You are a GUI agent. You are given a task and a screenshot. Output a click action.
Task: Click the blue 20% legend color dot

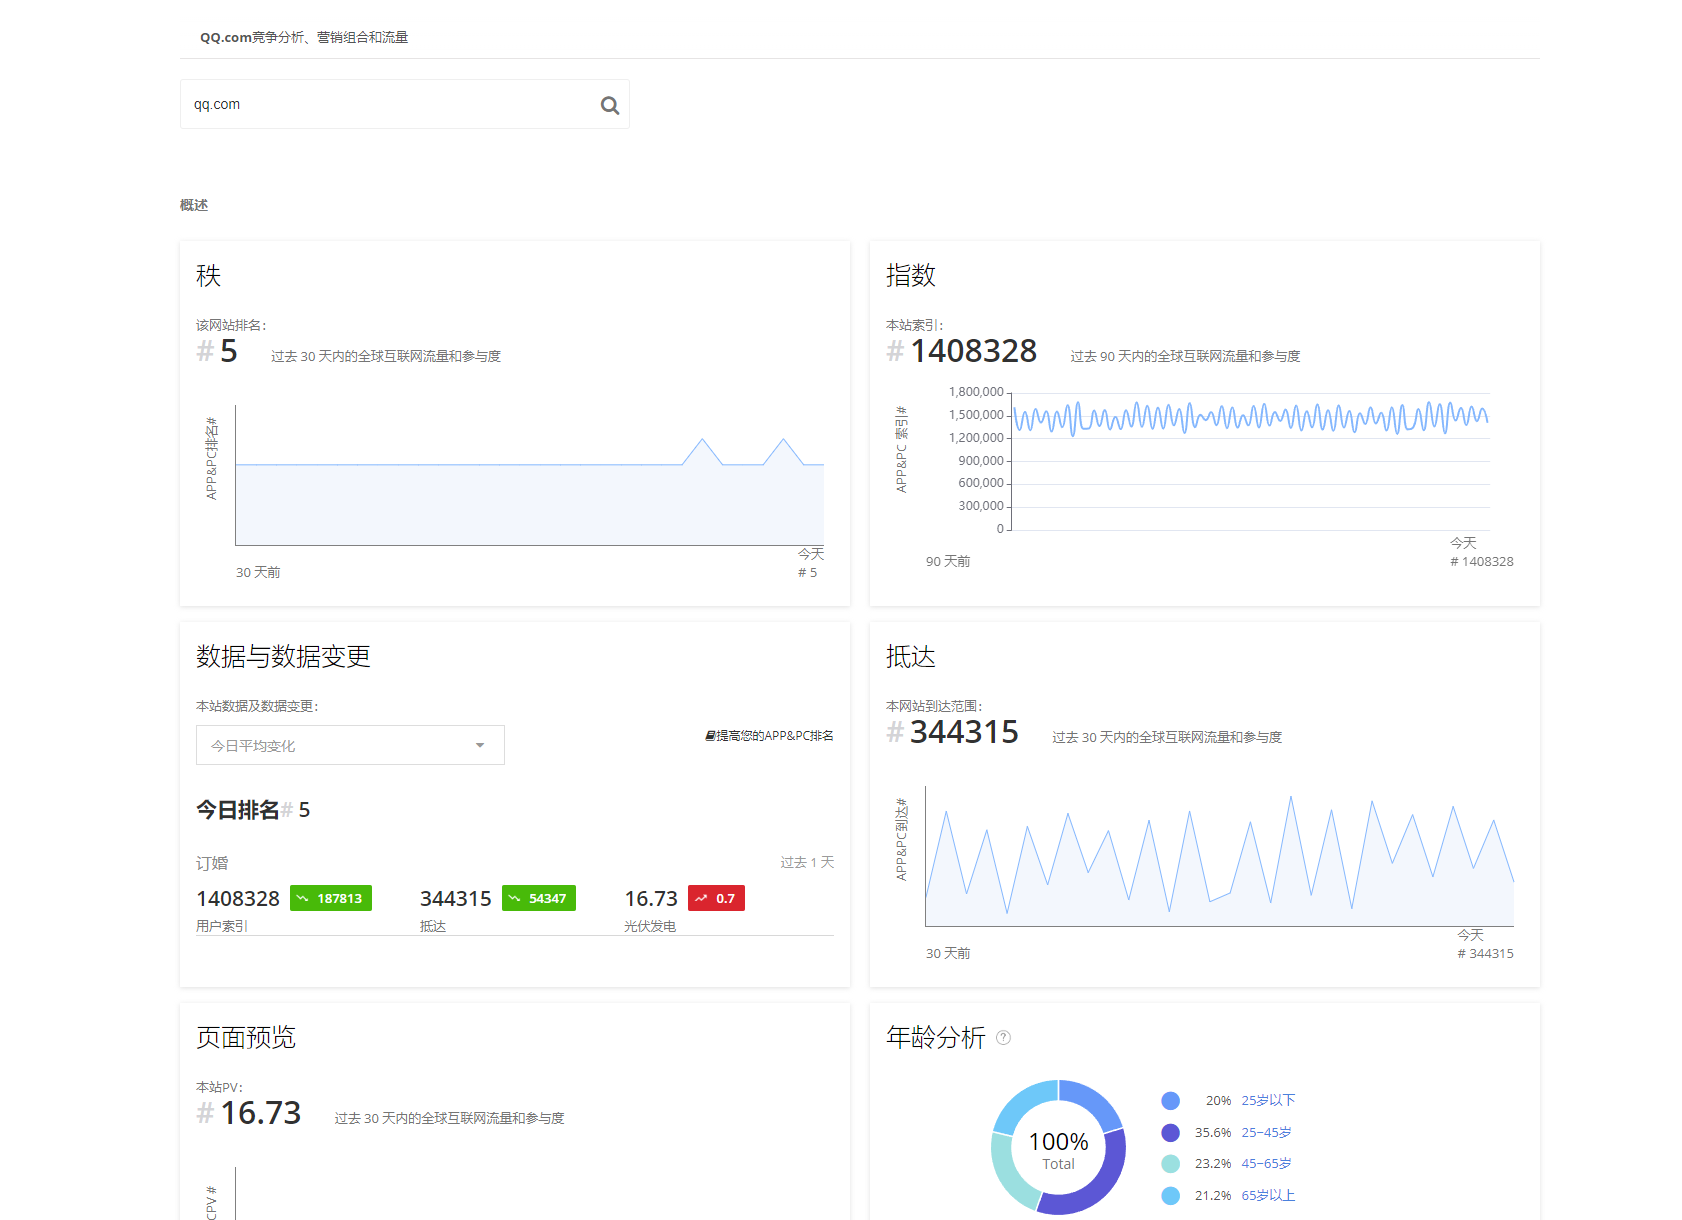(1170, 1101)
